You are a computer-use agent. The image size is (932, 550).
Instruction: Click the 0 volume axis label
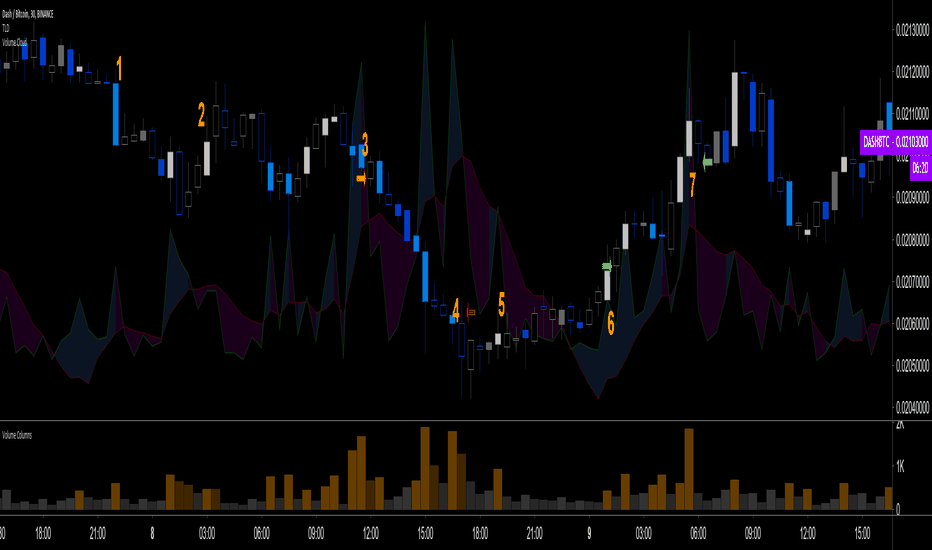click(898, 510)
